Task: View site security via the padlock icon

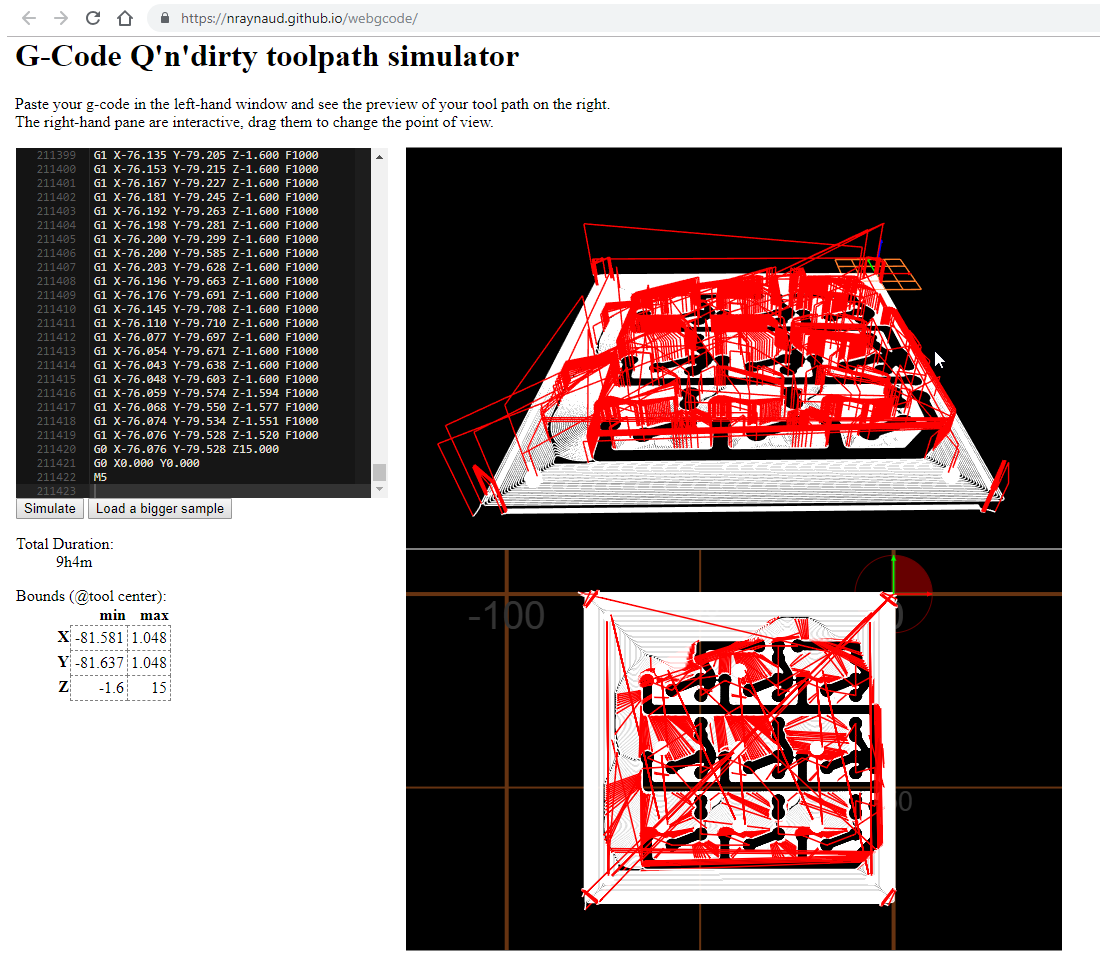Action: (163, 17)
